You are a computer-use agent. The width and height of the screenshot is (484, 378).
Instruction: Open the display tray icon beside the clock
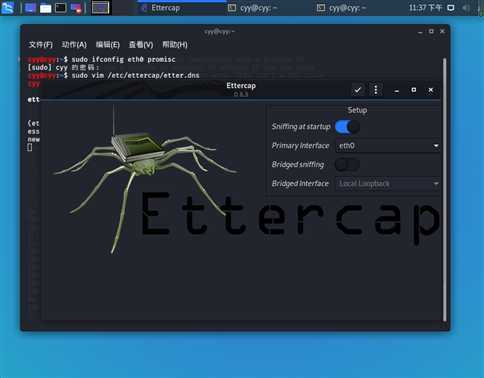pyautogui.click(x=451, y=8)
